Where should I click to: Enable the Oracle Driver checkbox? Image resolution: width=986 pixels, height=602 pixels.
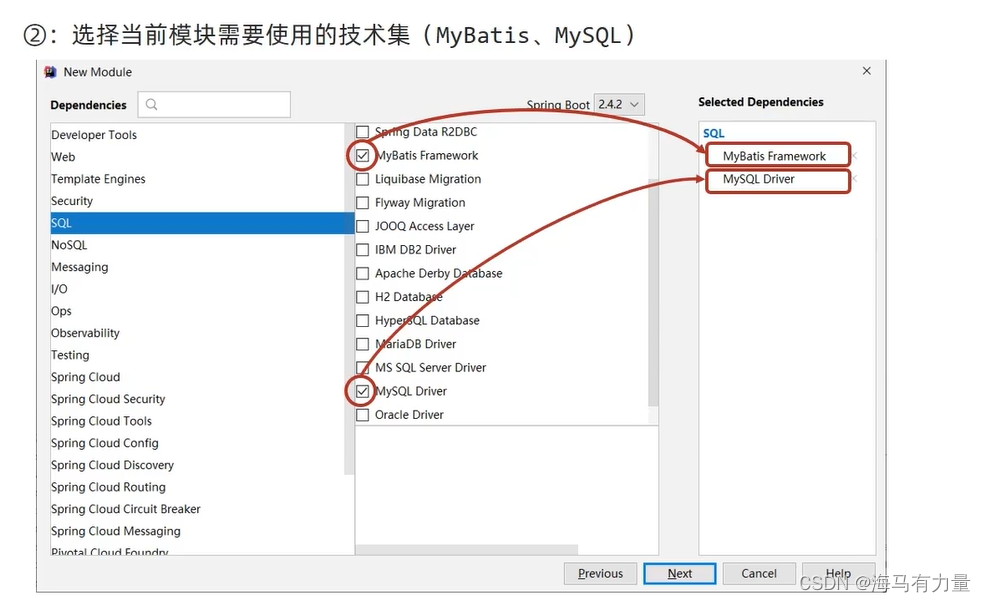point(363,415)
